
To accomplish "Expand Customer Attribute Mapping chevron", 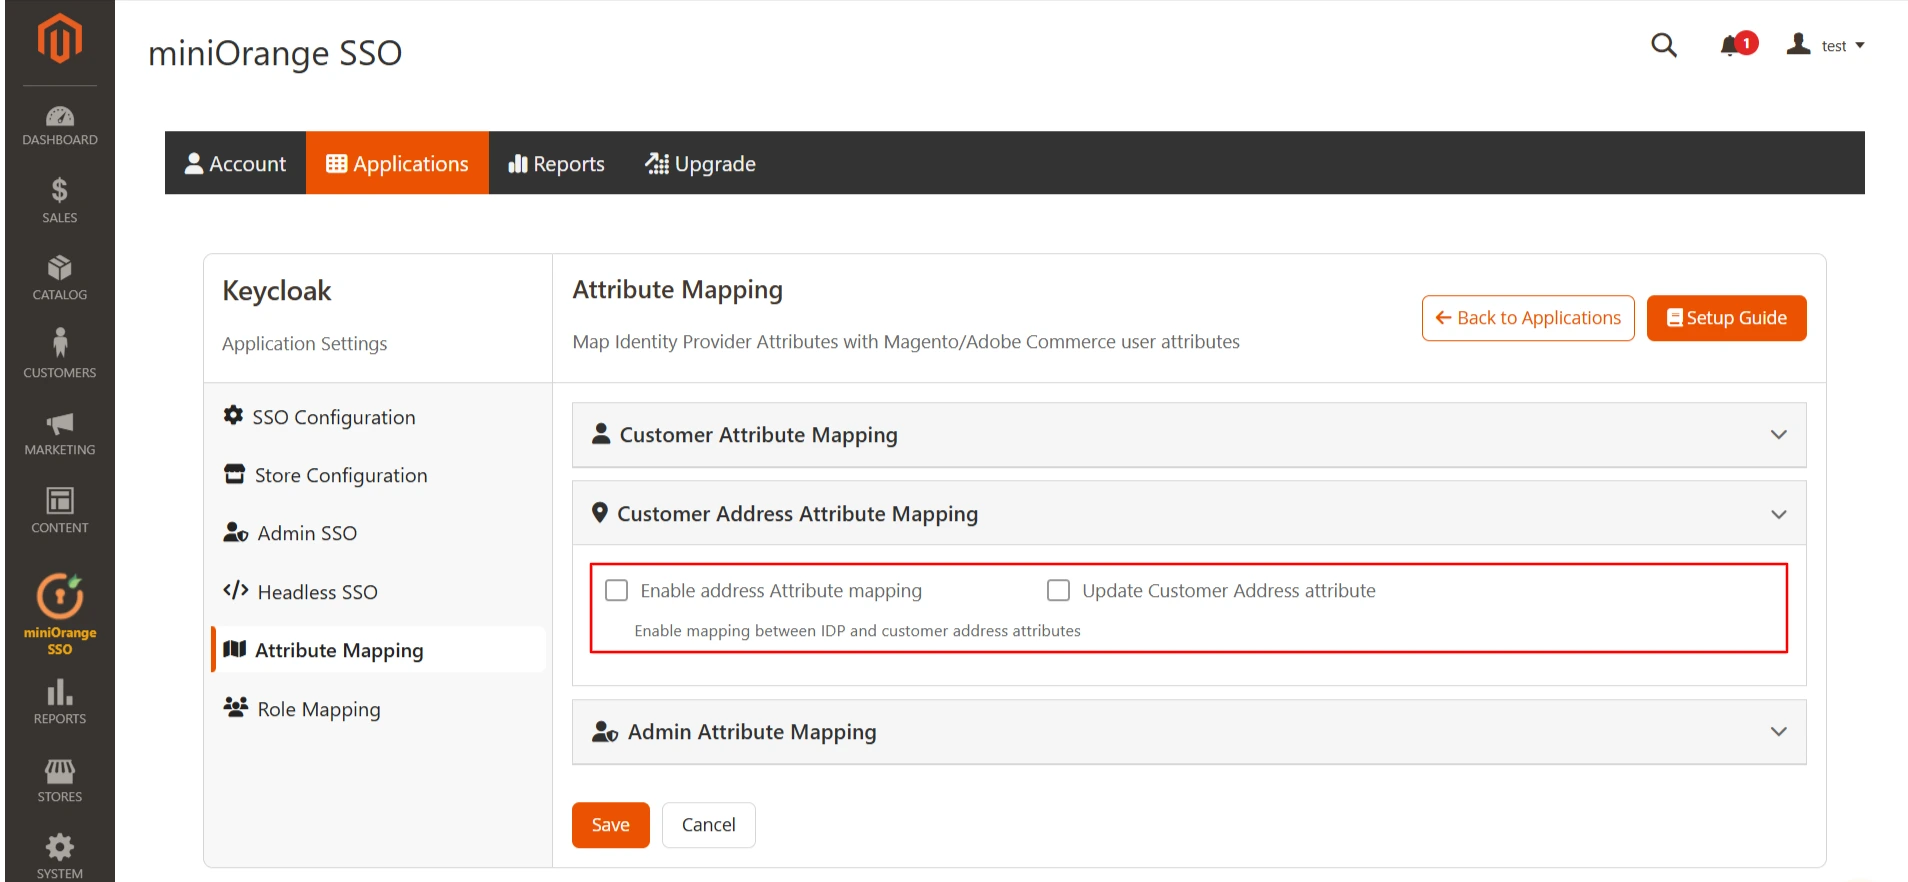I will coord(1779,434).
